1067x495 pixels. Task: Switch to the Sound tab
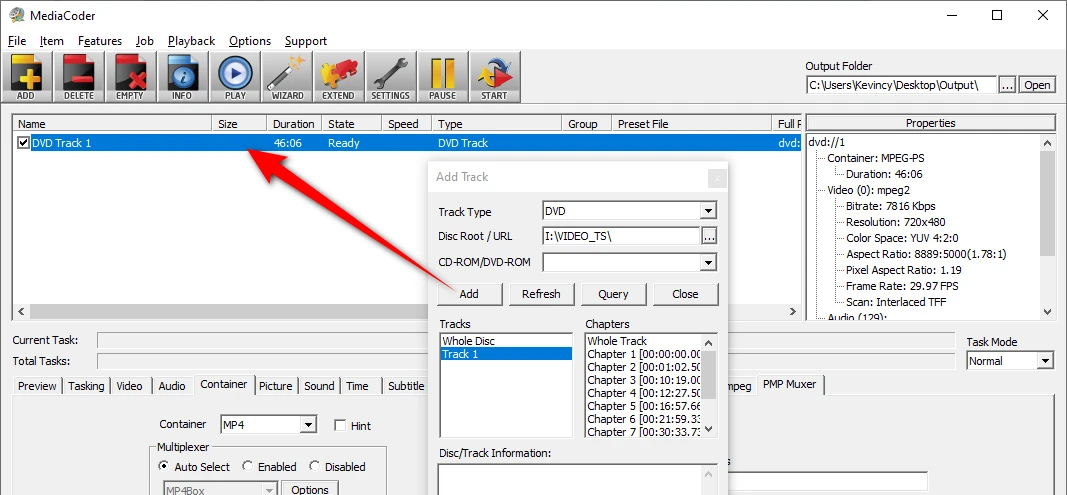[x=319, y=386]
